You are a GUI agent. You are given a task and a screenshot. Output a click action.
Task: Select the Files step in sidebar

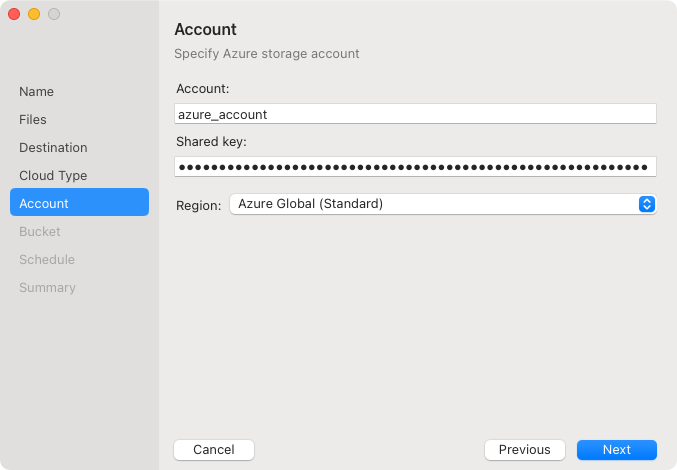pyautogui.click(x=33, y=119)
